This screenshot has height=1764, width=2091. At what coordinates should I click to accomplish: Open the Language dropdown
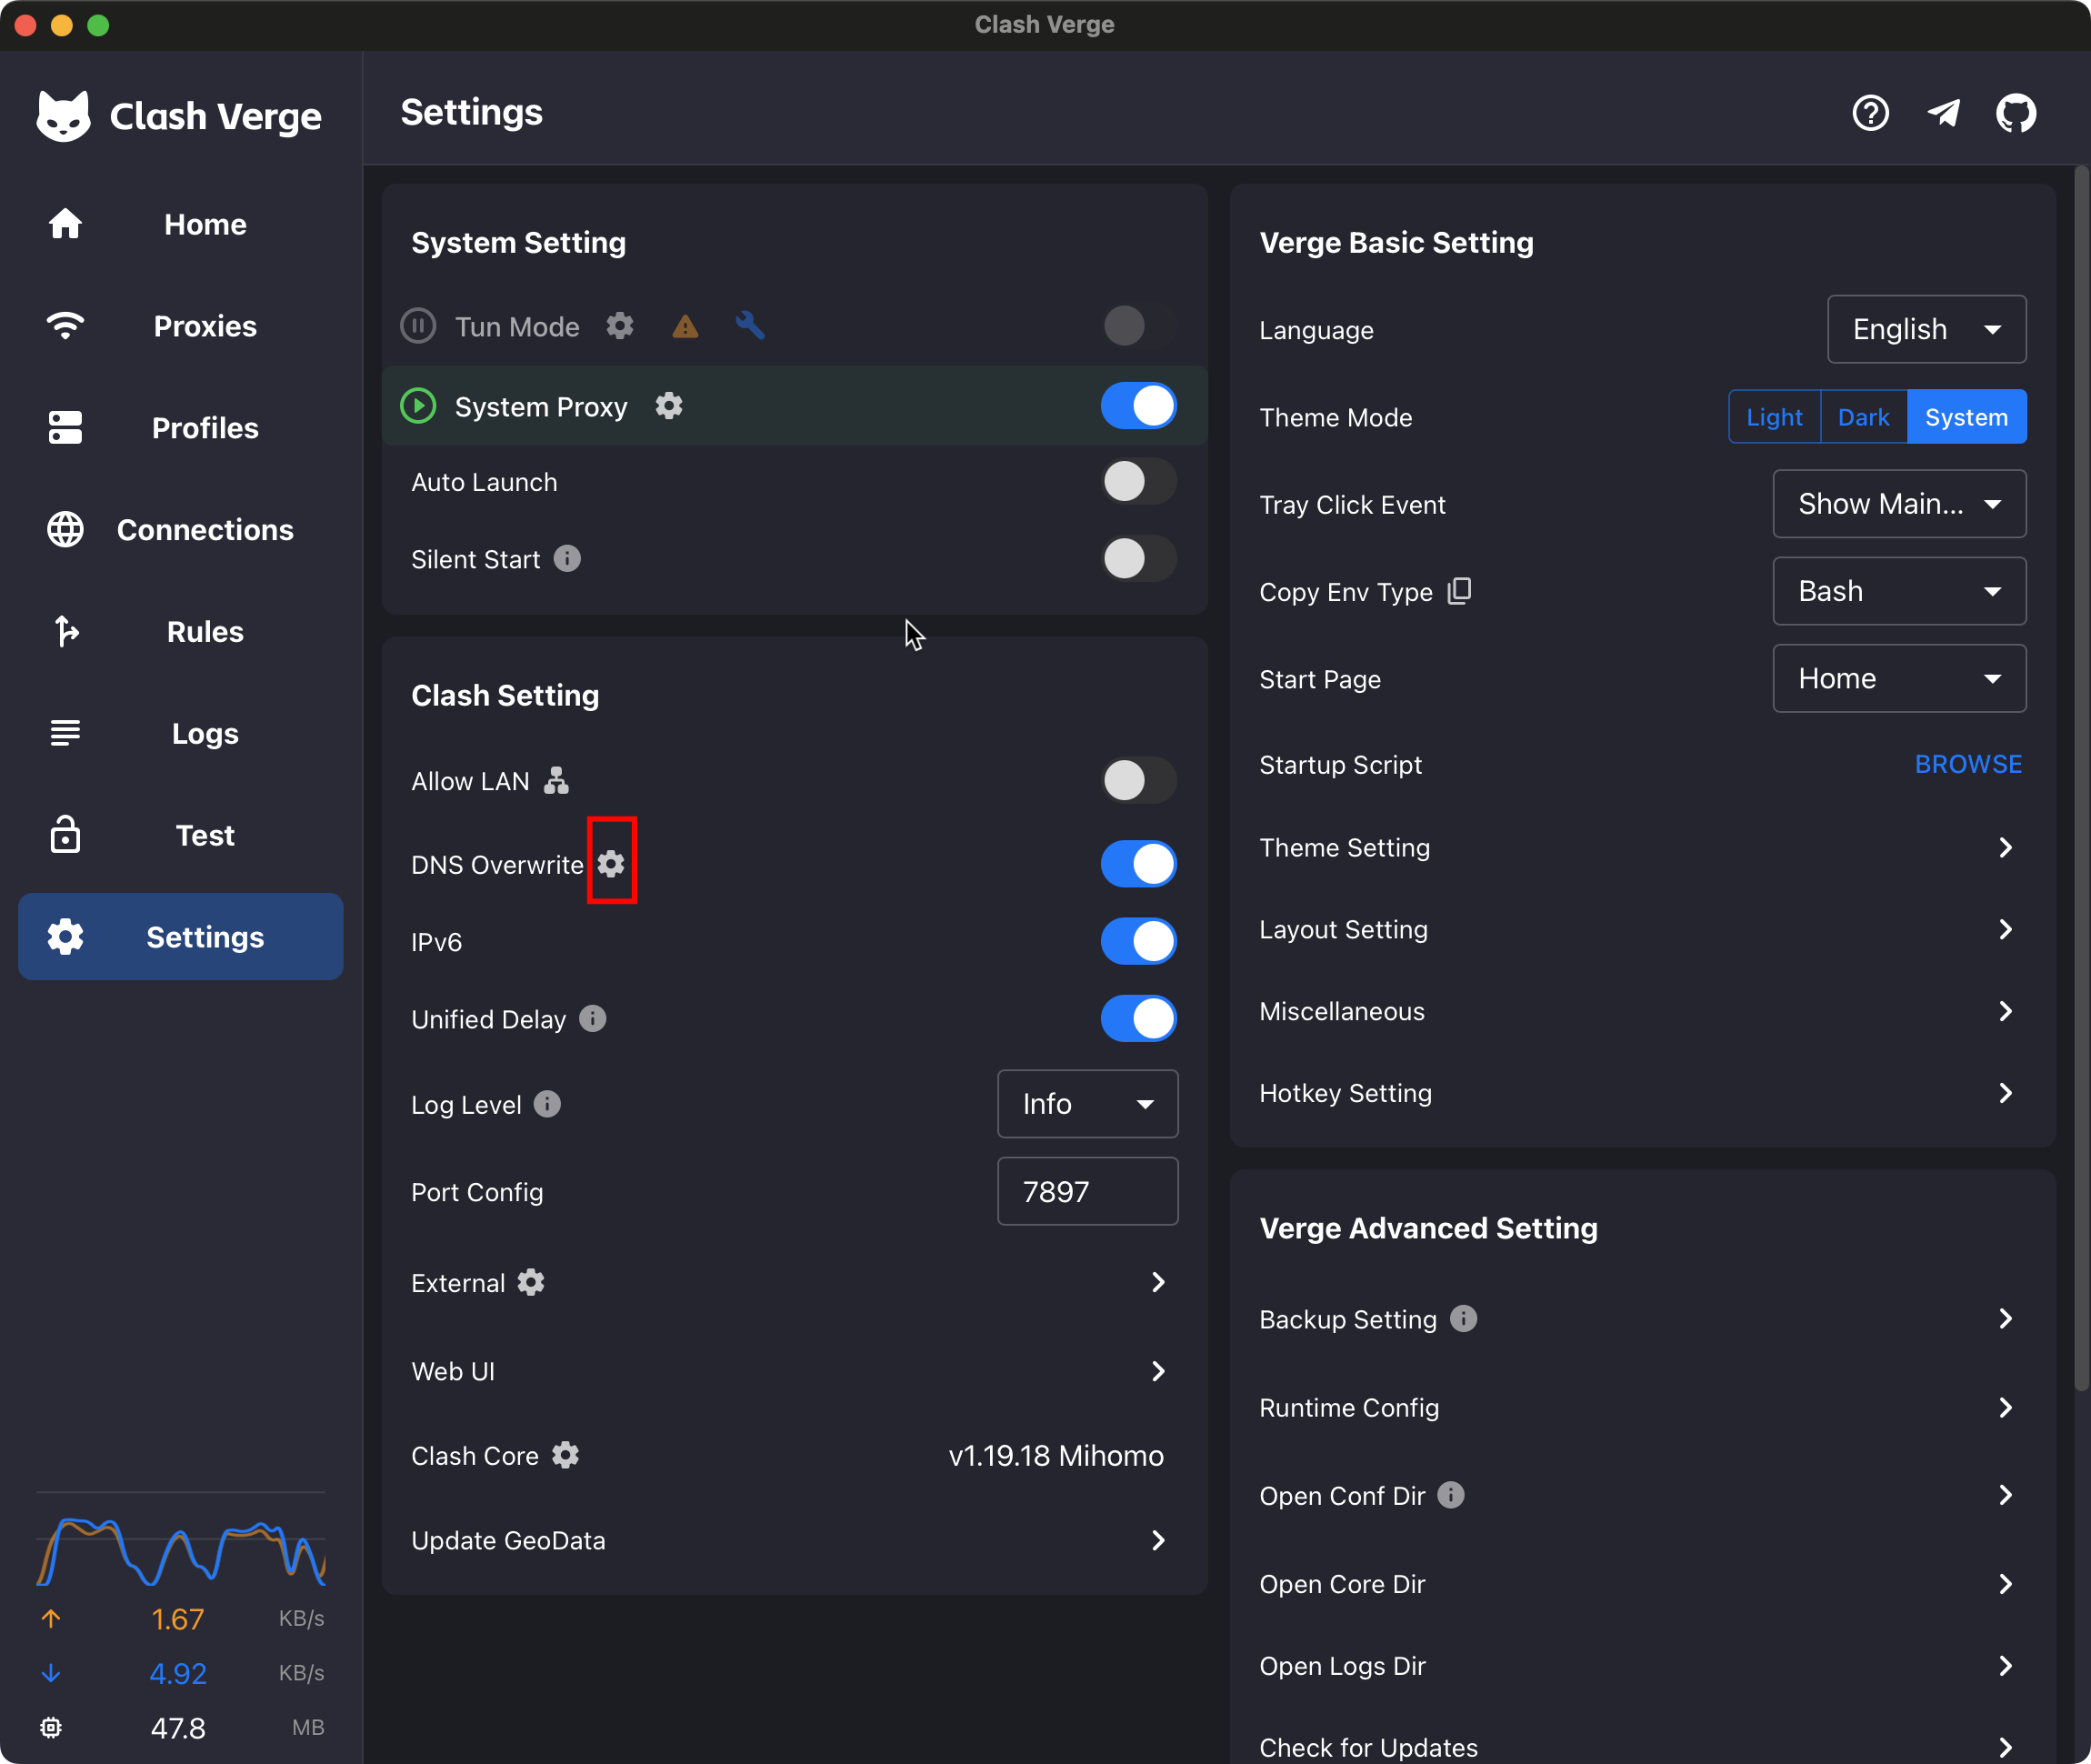1925,329
